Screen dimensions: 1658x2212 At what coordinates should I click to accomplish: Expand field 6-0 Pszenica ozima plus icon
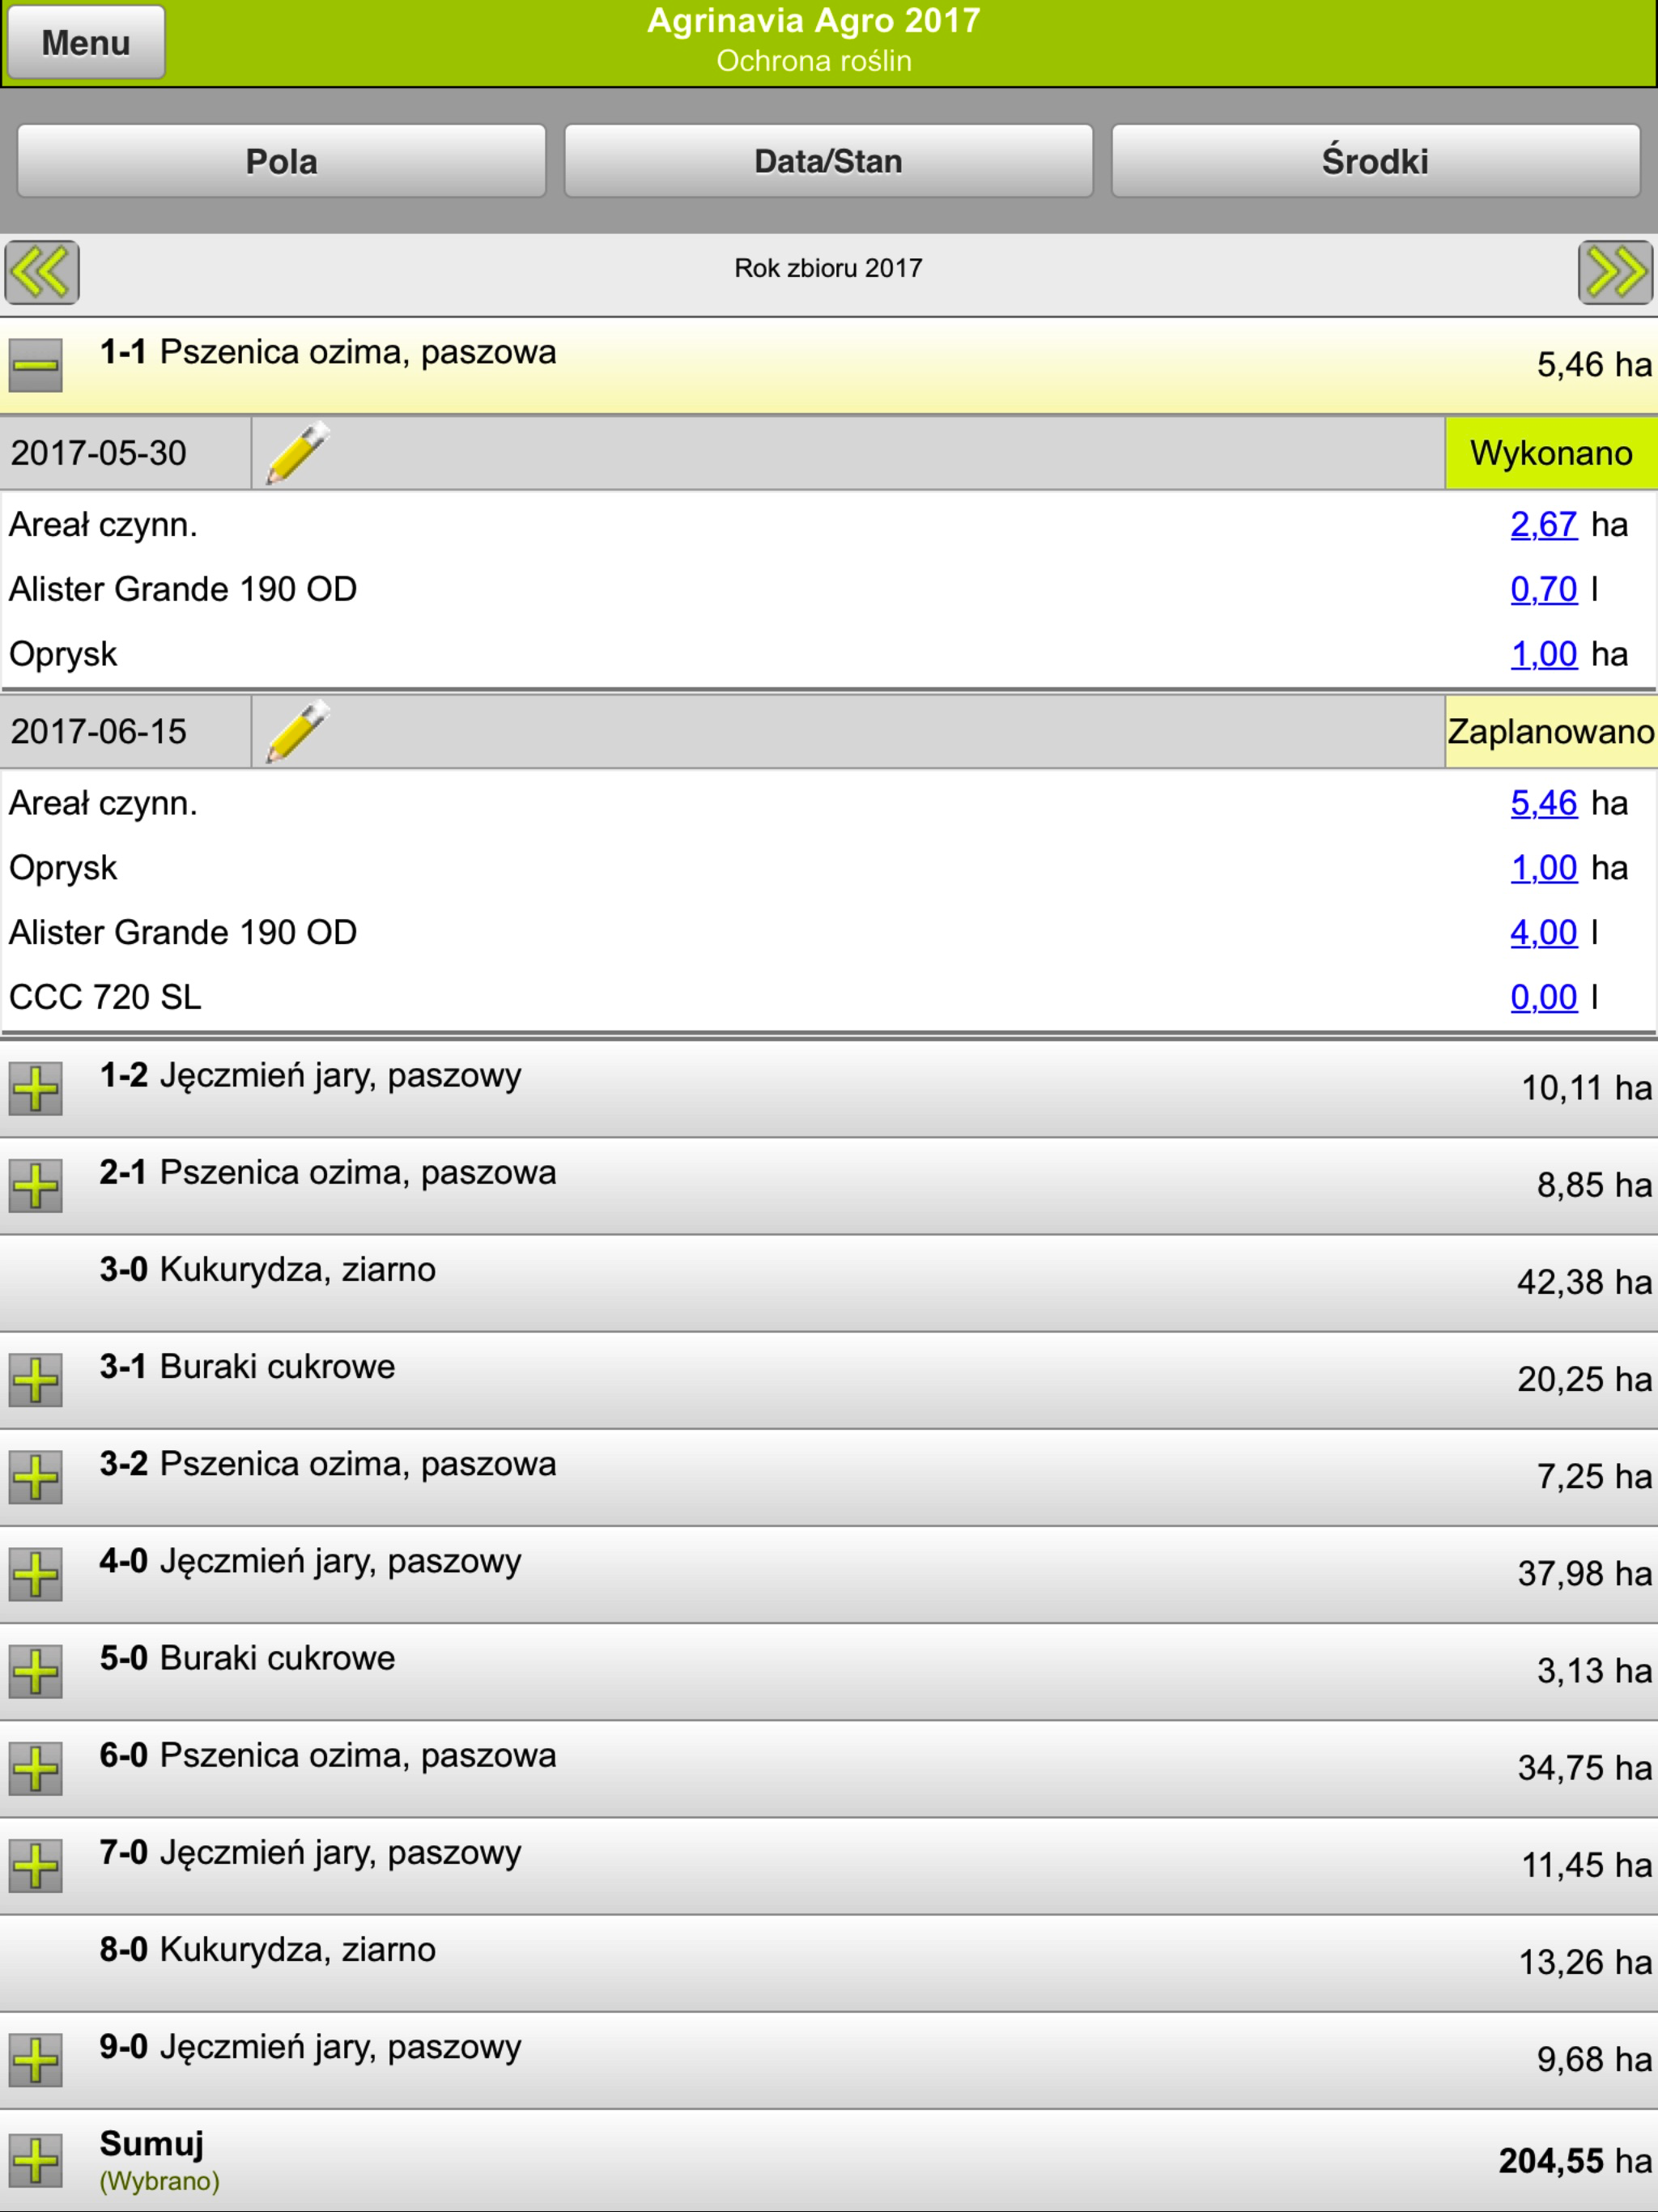point(36,1768)
